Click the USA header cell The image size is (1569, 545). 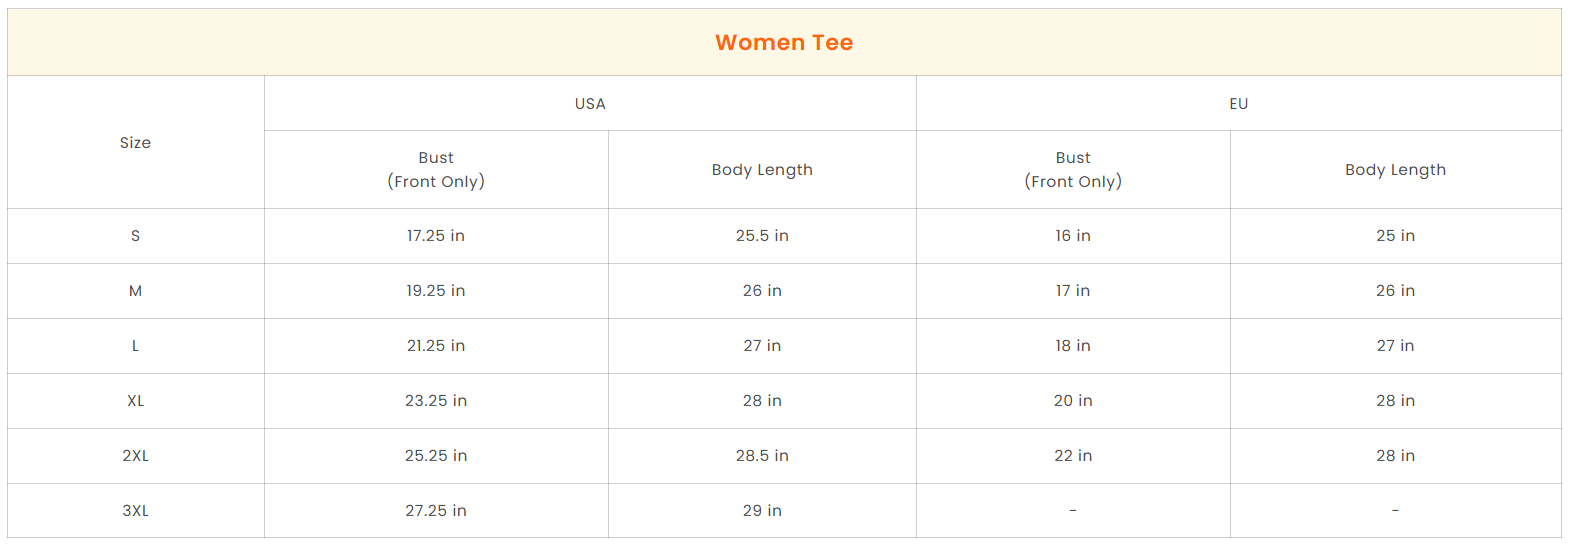[590, 103]
